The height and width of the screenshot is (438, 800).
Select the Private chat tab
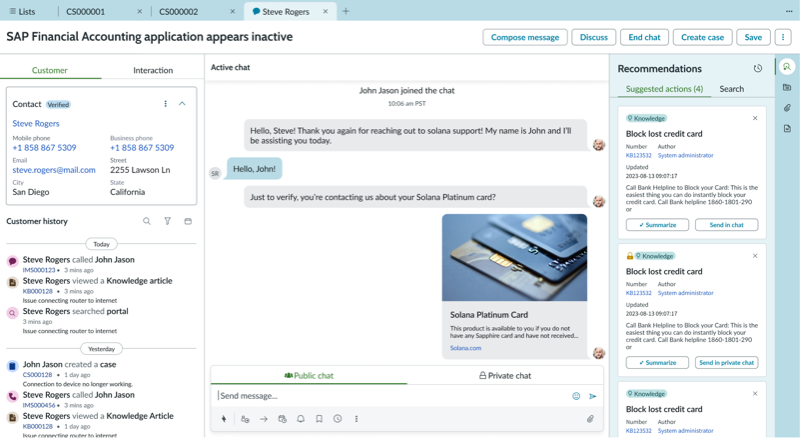point(505,376)
